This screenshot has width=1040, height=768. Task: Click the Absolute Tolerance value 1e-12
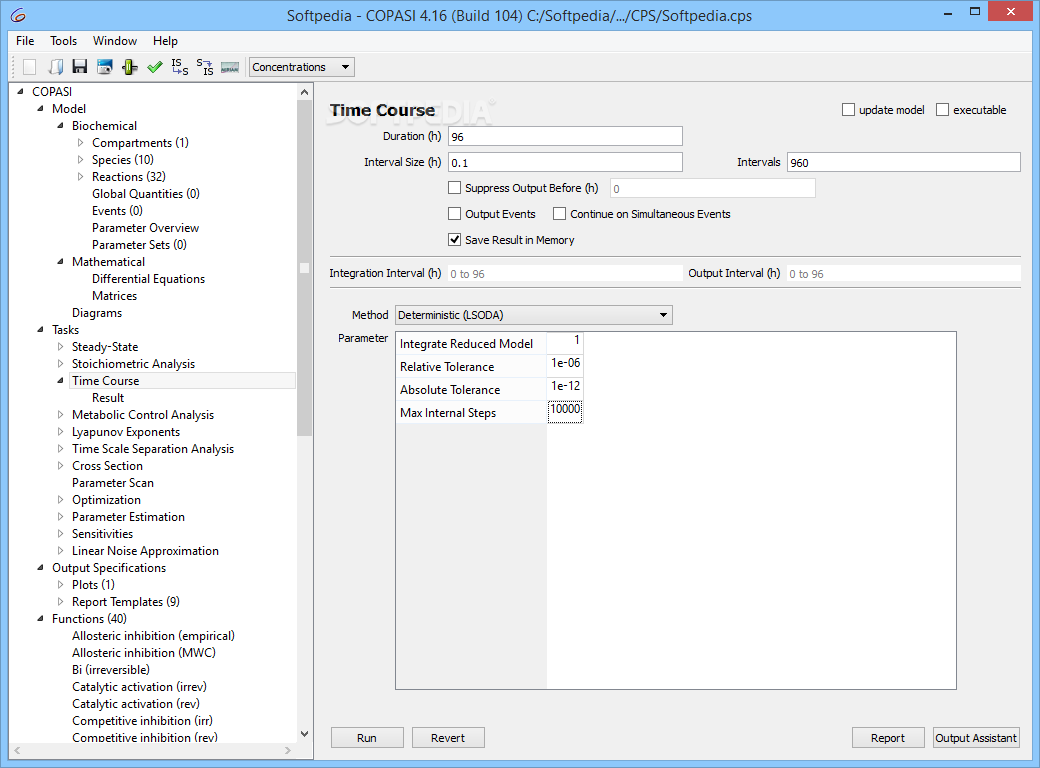(x=565, y=389)
